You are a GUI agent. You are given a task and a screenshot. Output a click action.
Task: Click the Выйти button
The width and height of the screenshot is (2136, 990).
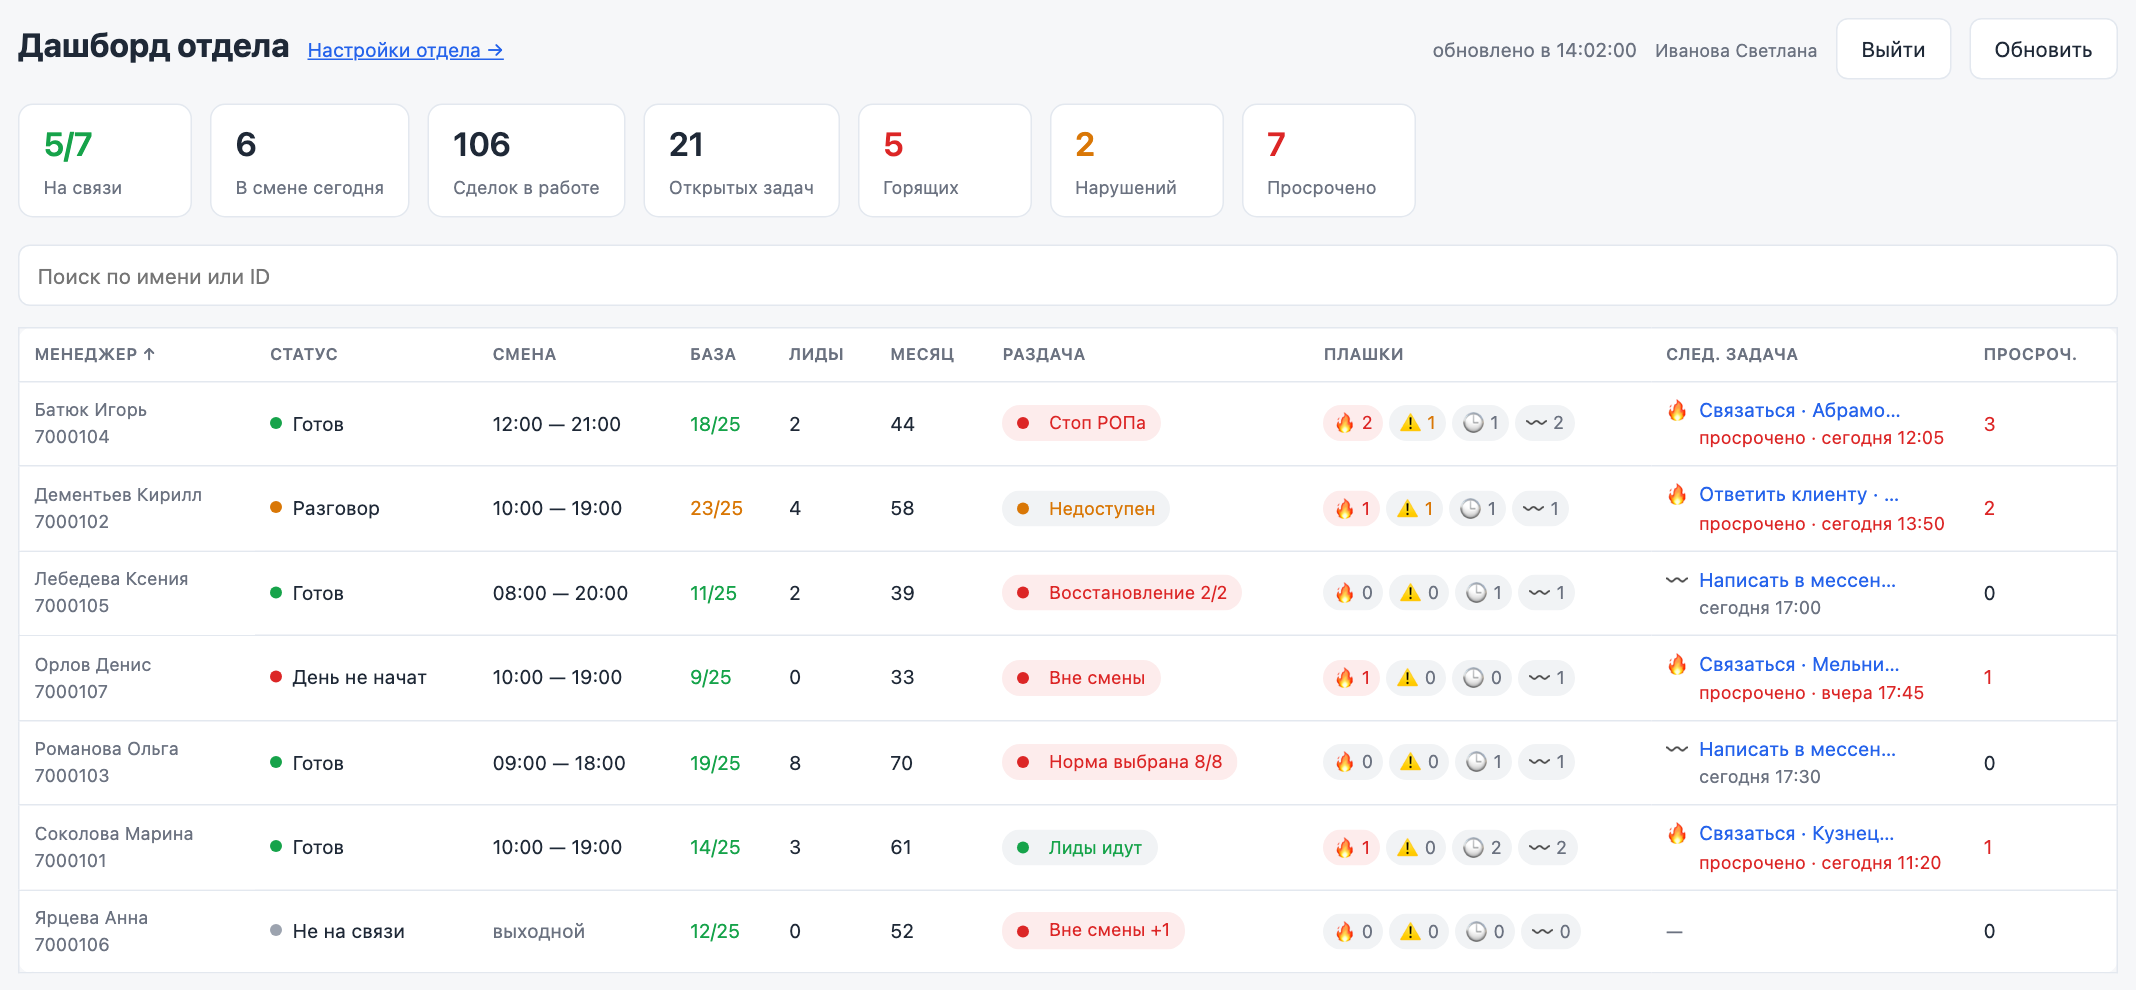pyautogui.click(x=1893, y=49)
